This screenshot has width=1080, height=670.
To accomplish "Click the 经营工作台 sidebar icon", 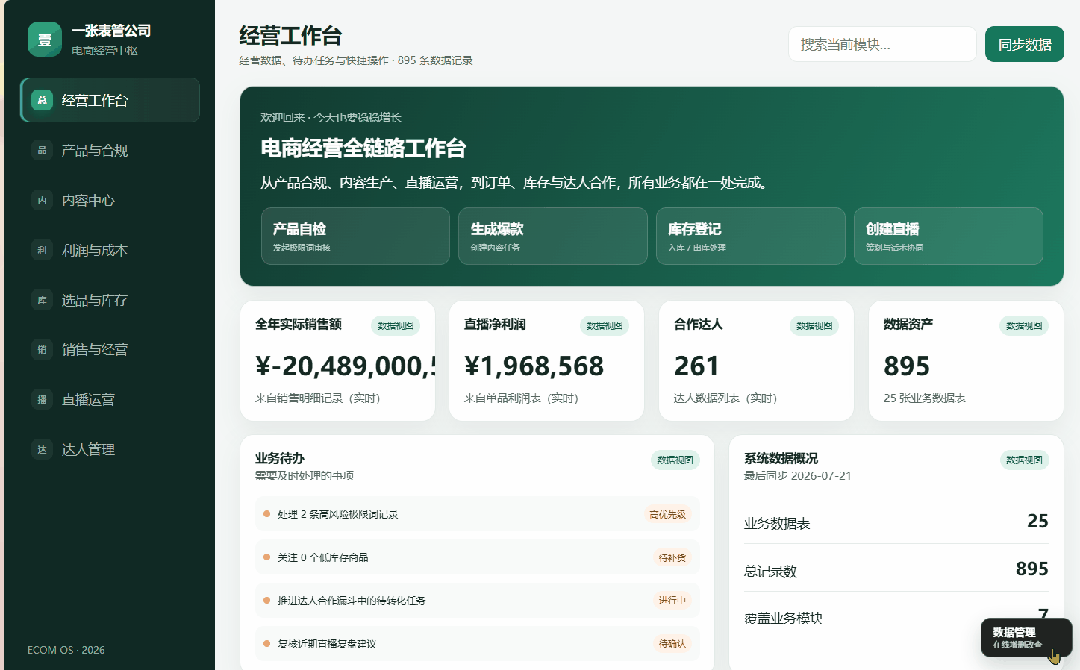I will point(42,101).
